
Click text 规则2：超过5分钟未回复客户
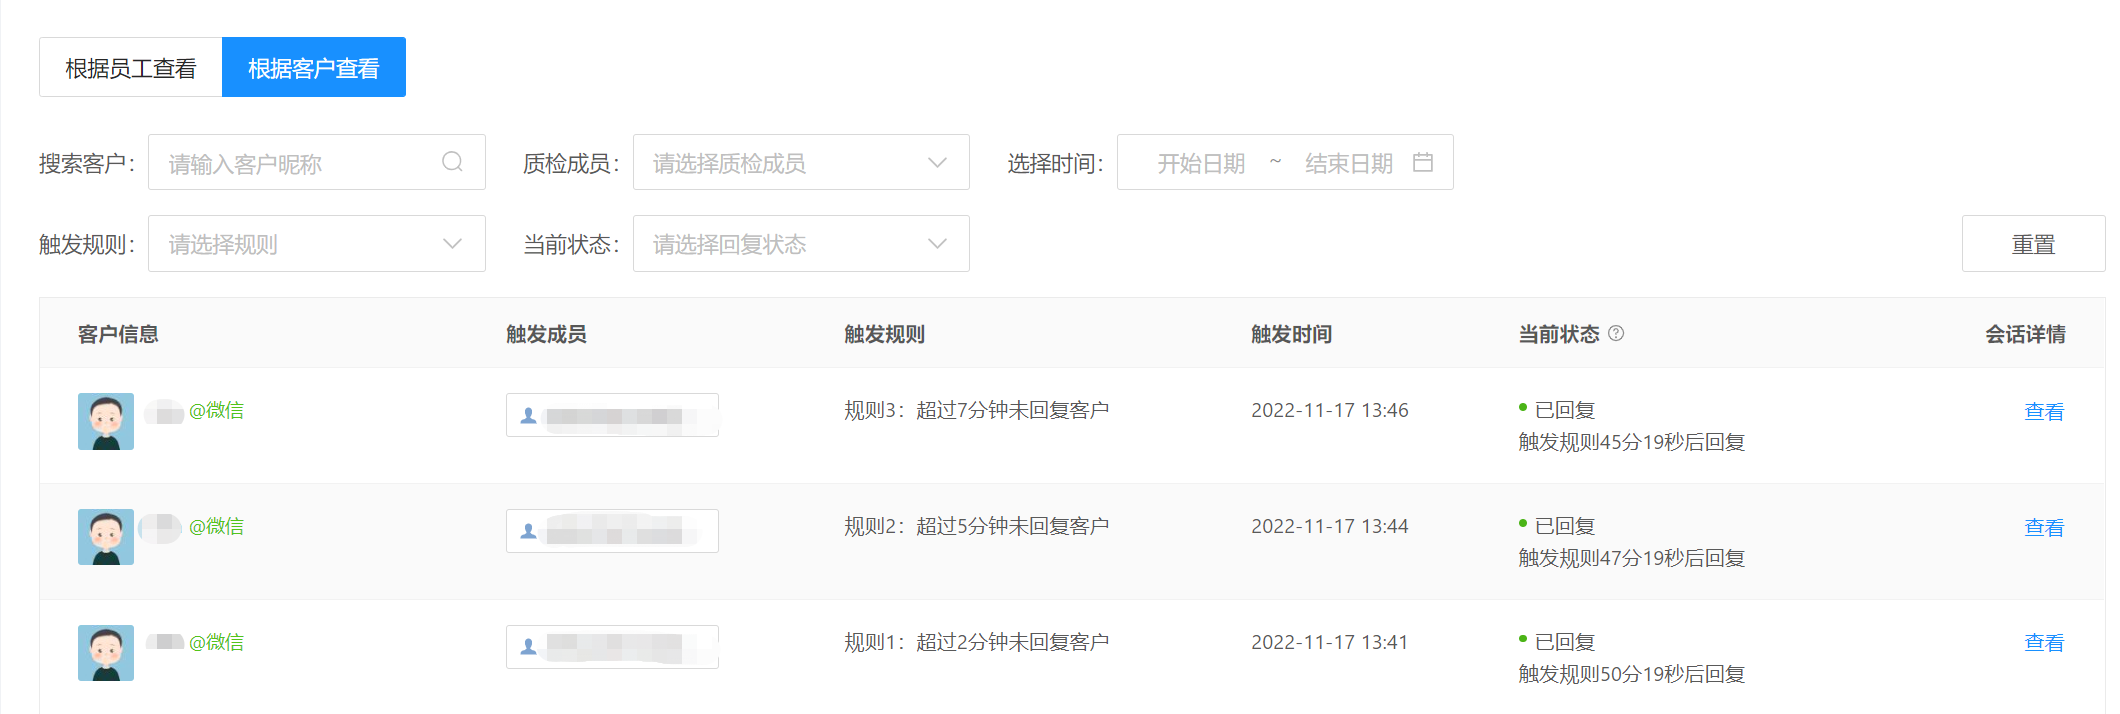pos(977,526)
